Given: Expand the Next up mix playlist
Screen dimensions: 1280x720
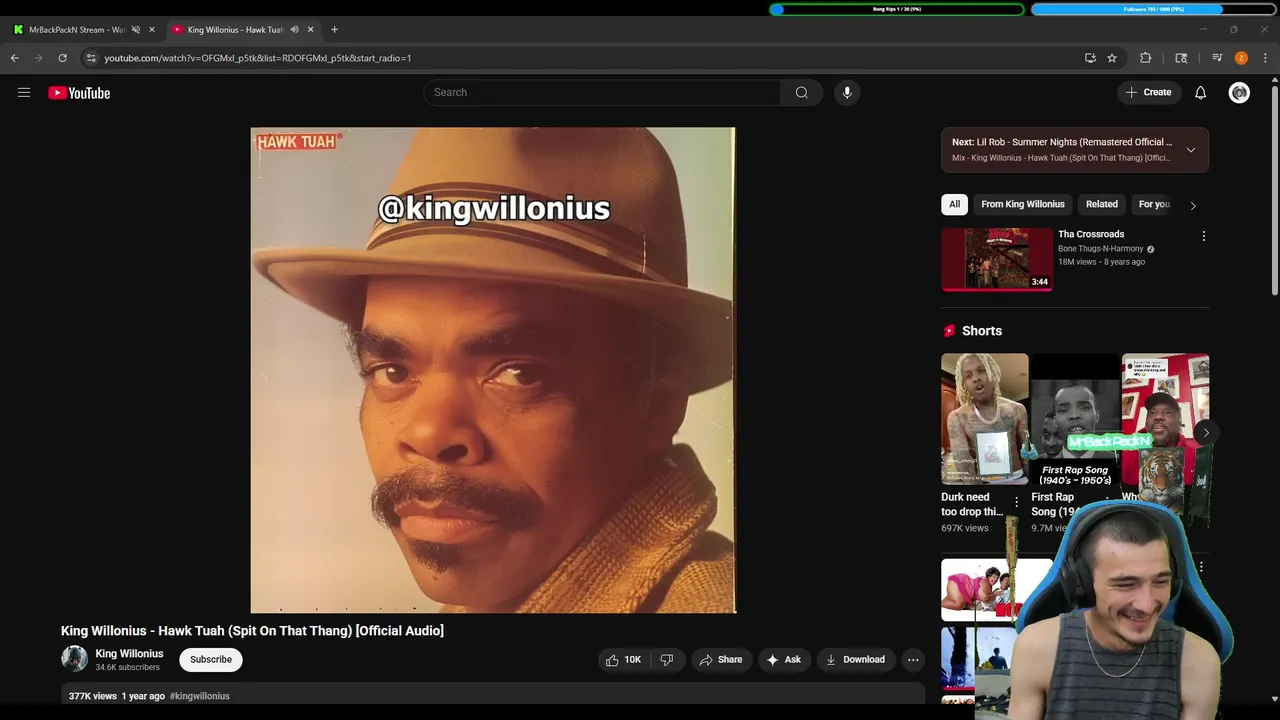Looking at the screenshot, I should click(x=1190, y=150).
